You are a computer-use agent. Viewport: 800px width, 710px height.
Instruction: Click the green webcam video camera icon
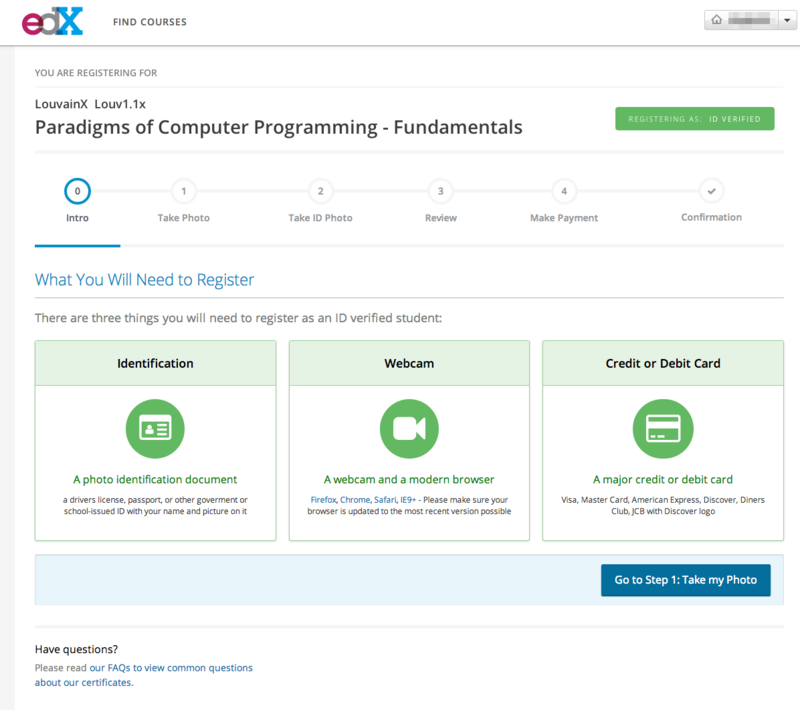(x=409, y=428)
